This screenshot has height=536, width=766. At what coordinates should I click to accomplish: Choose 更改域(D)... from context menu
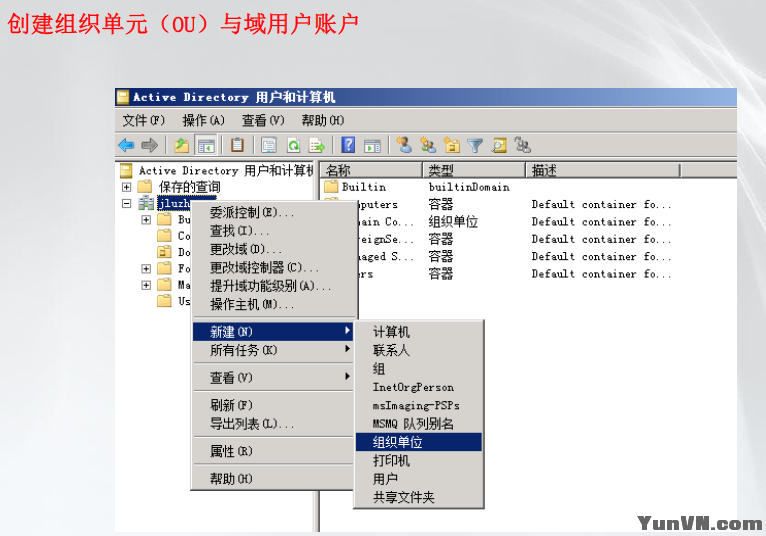pyautogui.click(x=274, y=249)
